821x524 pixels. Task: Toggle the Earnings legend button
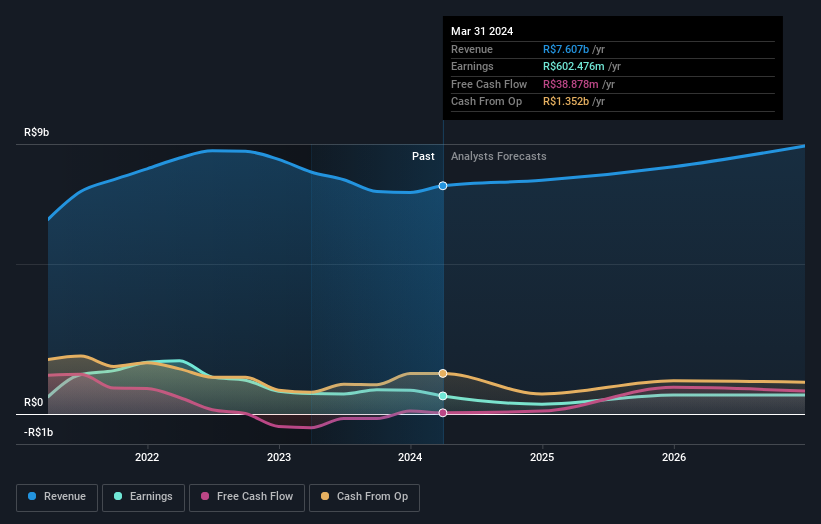(143, 497)
